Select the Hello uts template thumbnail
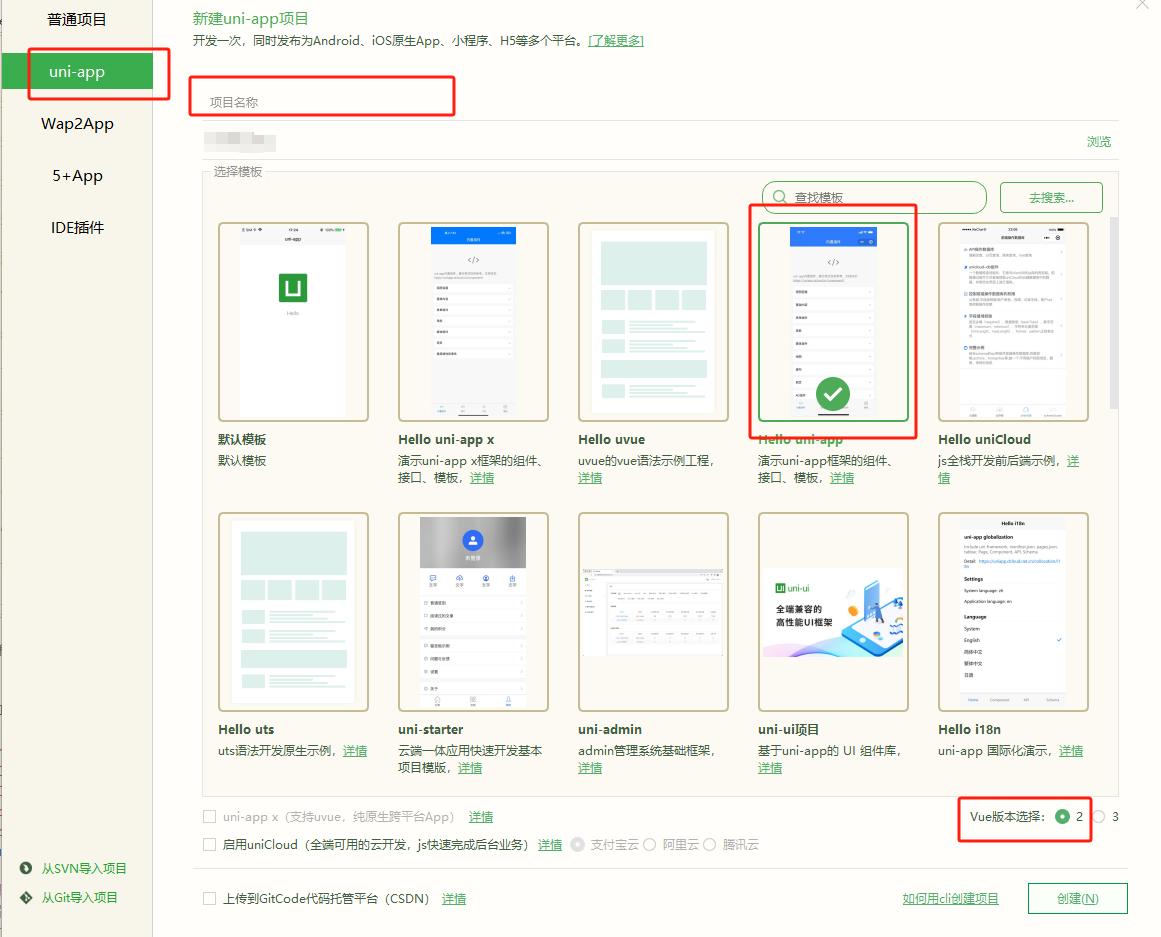 click(x=293, y=612)
